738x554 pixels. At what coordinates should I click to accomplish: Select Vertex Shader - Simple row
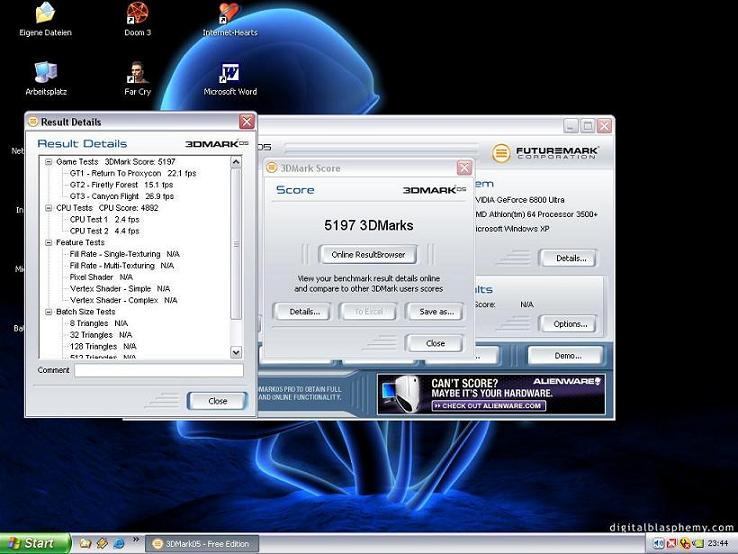coord(120,289)
